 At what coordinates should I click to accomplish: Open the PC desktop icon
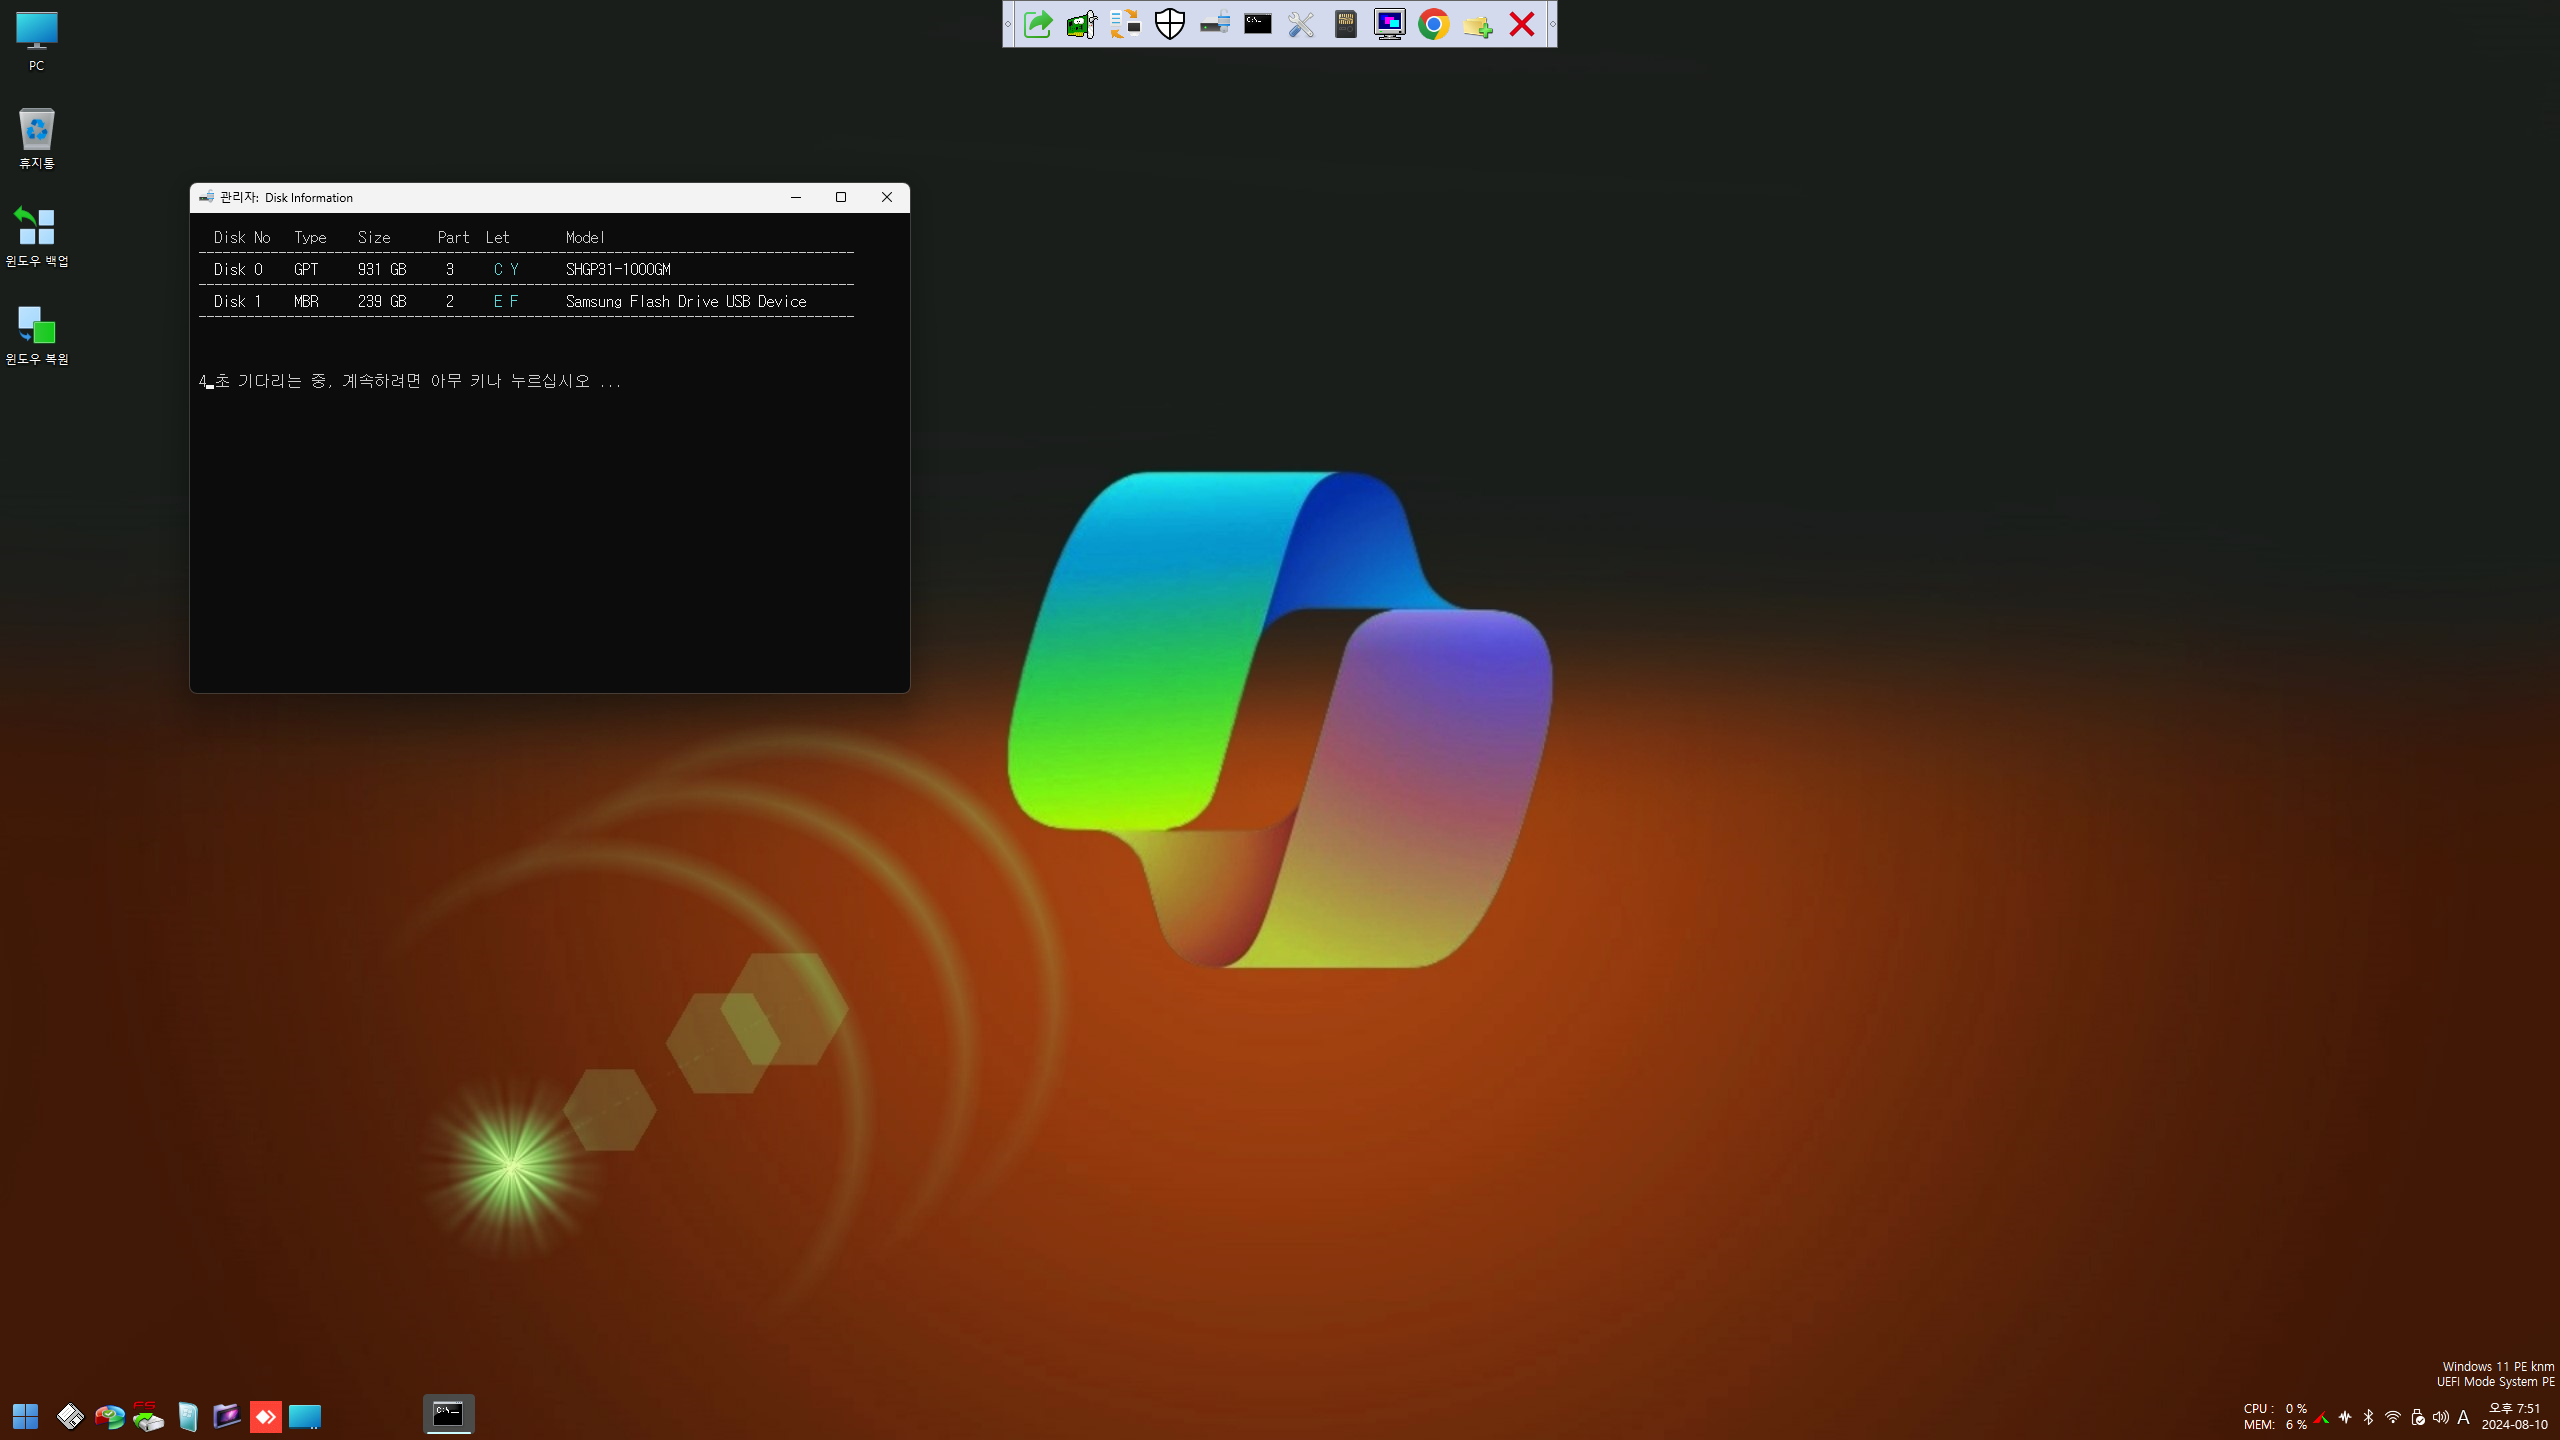tap(36, 41)
